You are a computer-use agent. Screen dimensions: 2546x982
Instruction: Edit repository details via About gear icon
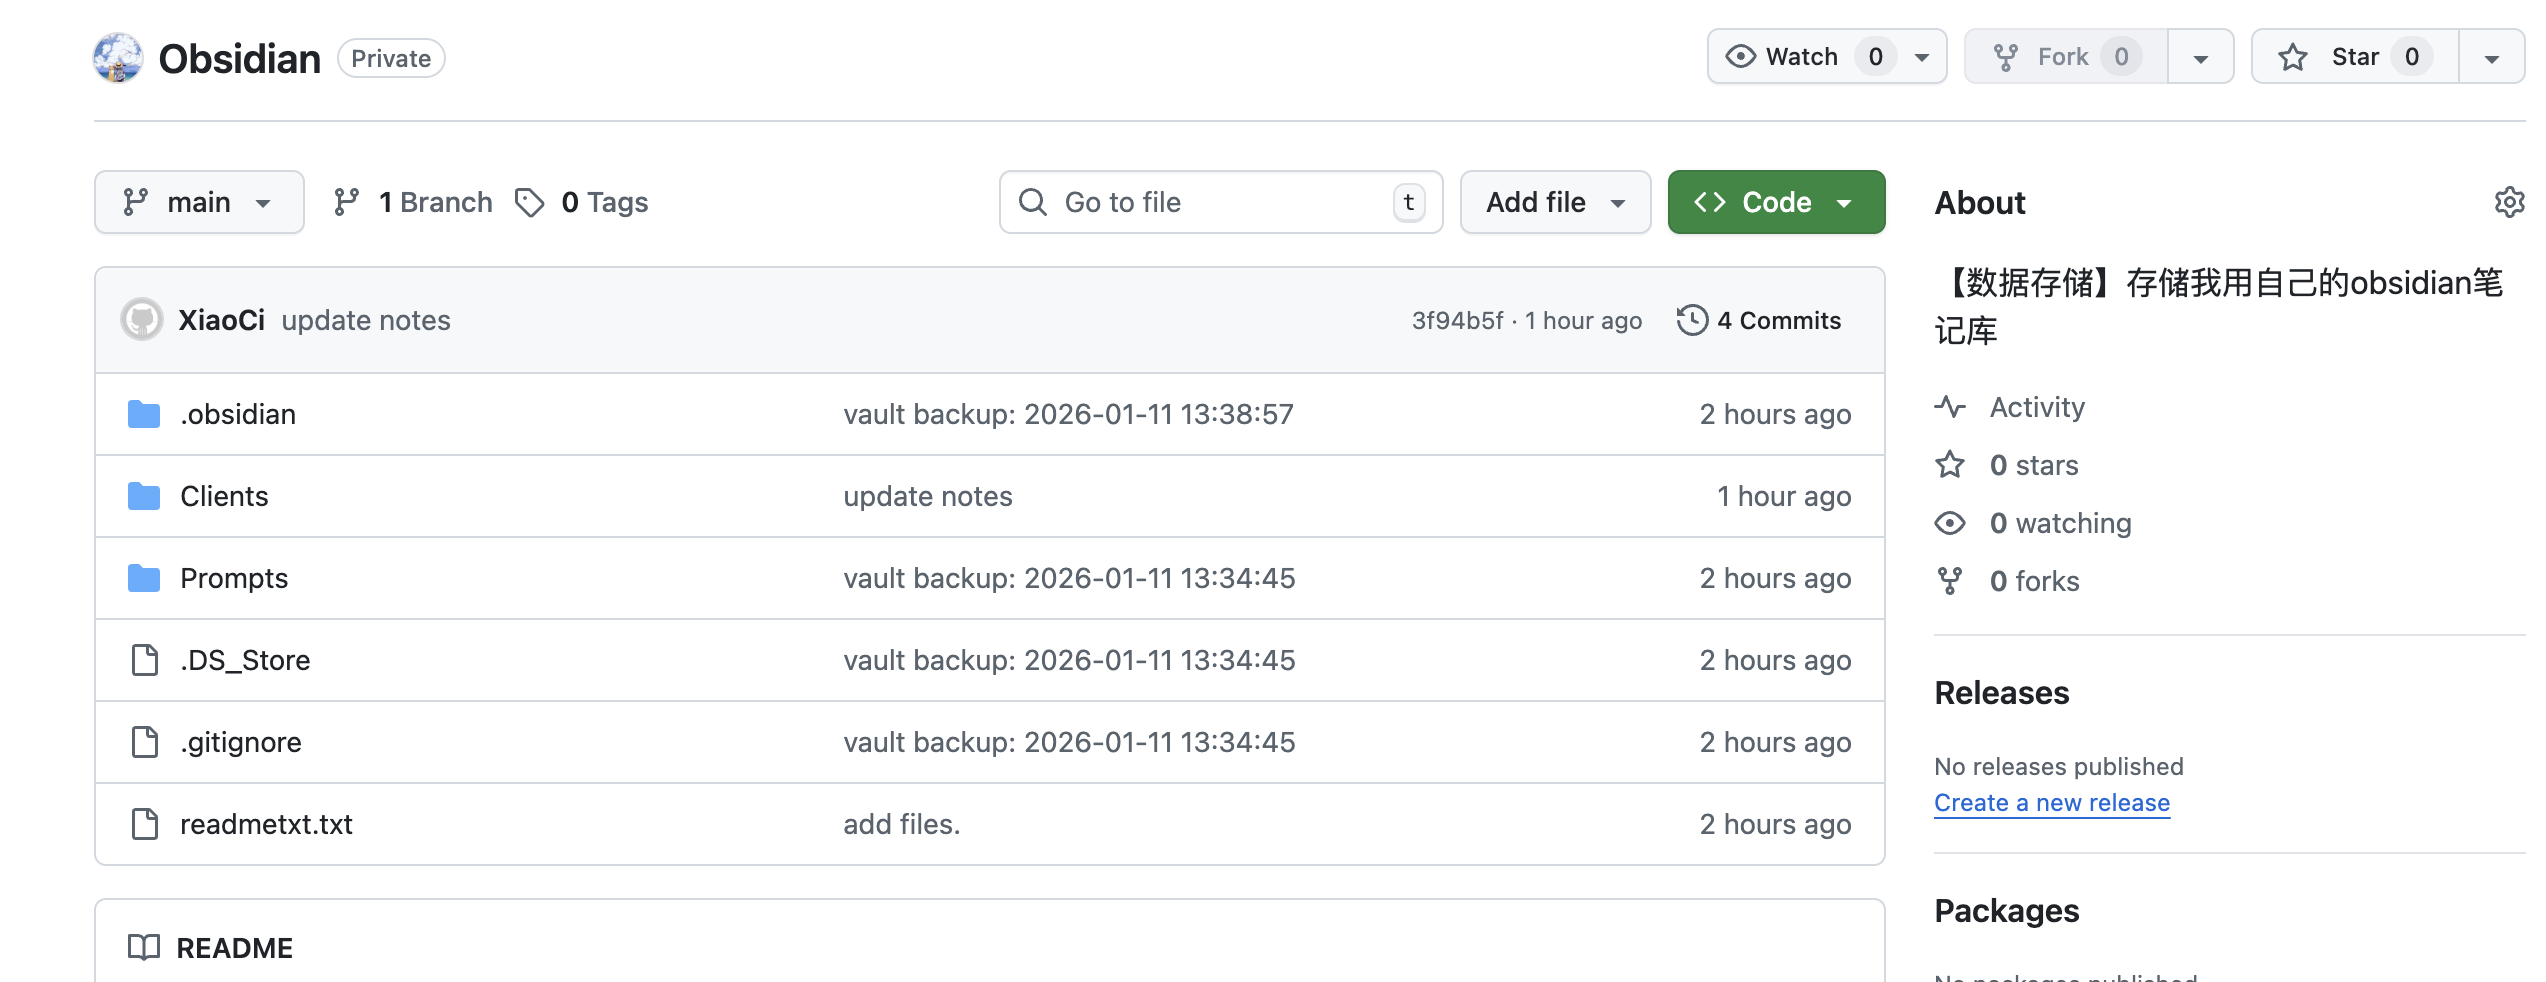[2509, 202]
